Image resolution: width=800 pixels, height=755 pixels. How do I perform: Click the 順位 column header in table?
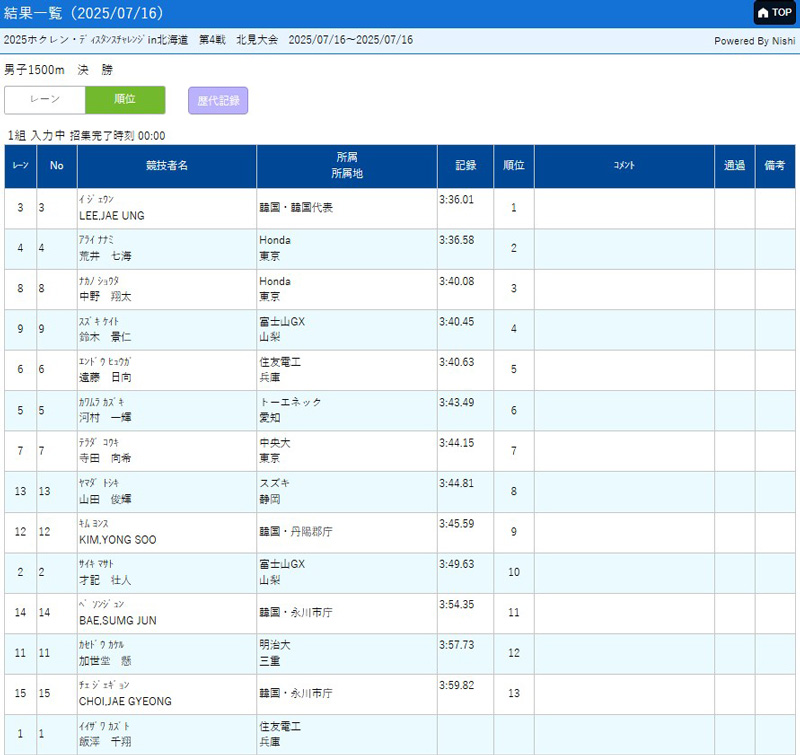click(514, 166)
